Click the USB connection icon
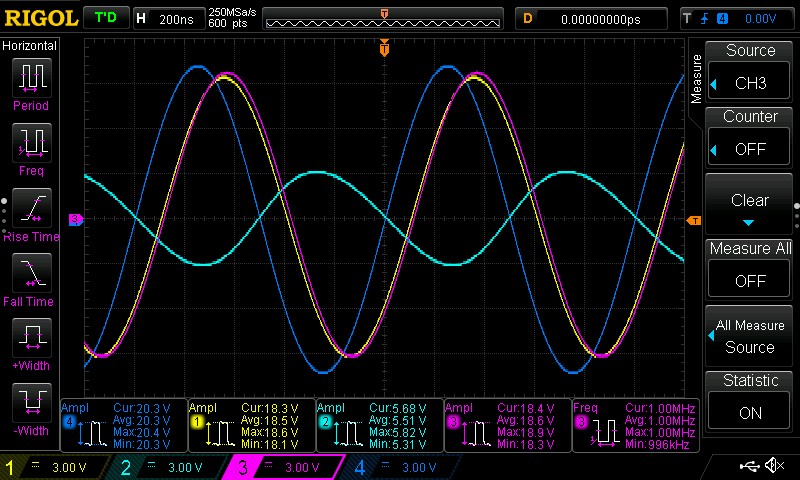Viewport: 800px width, 480px height. pyautogui.click(x=748, y=466)
